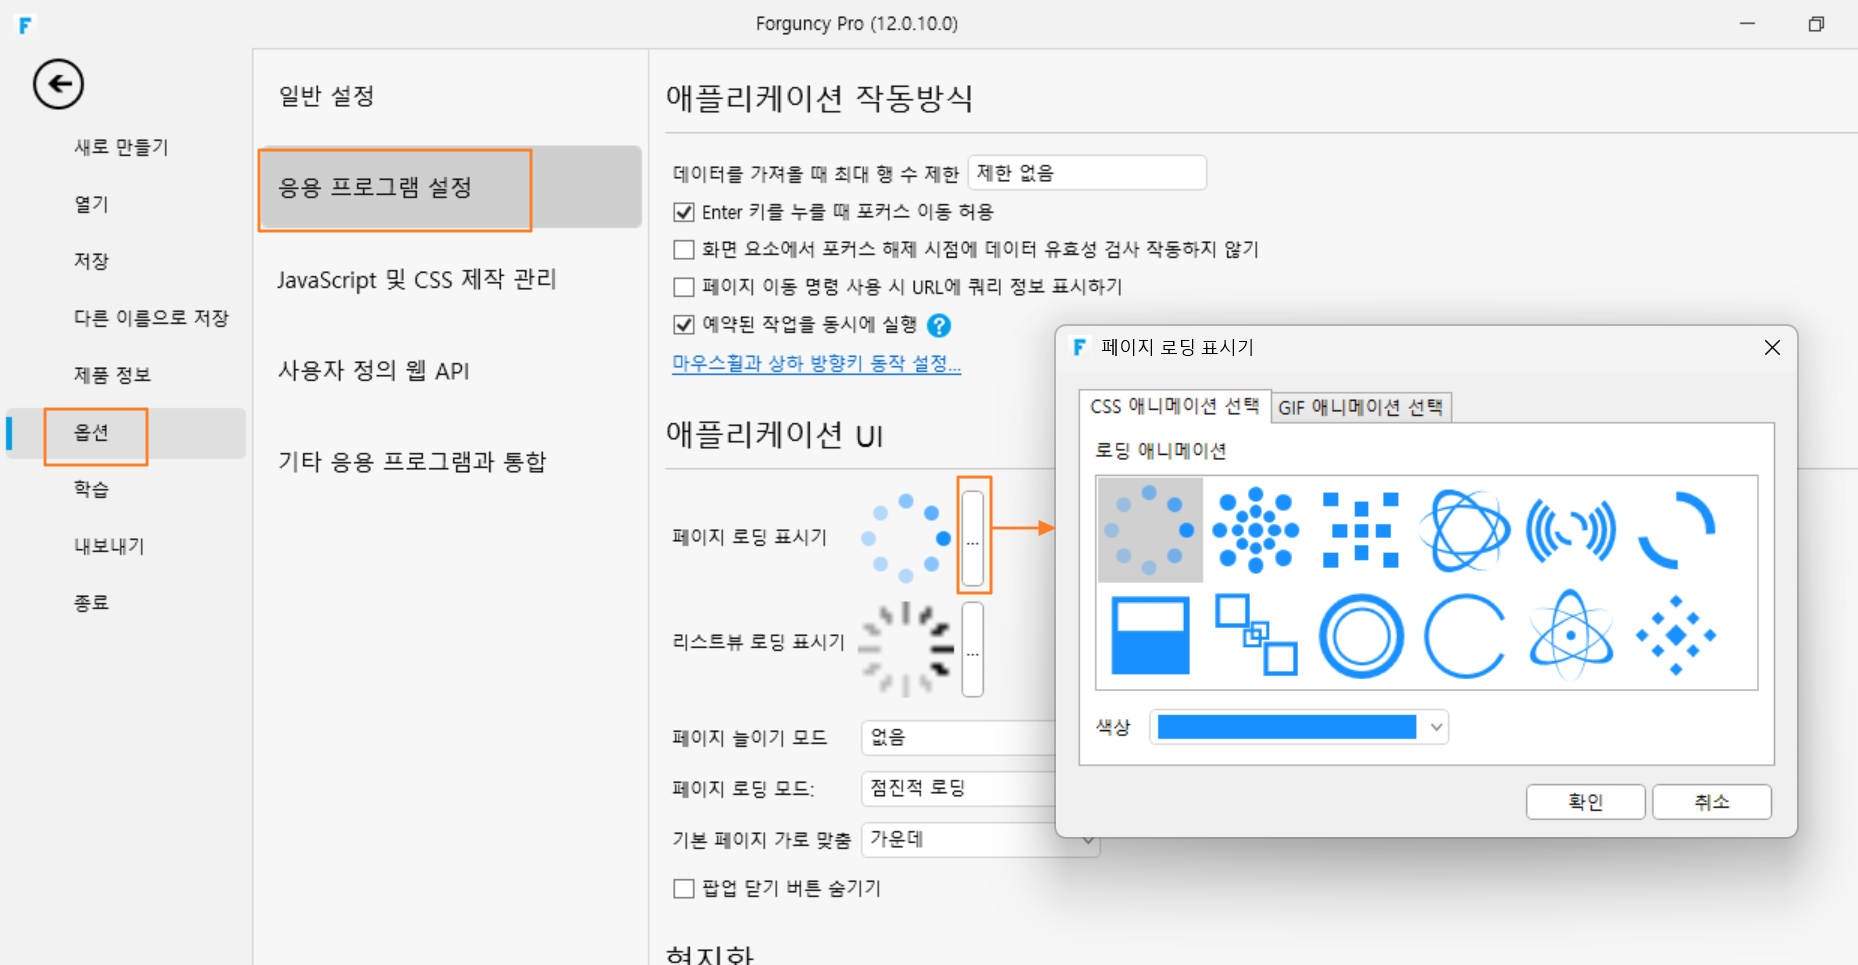Open 일반 설정 section
Screen dimensions: 1858x965
coord(326,96)
